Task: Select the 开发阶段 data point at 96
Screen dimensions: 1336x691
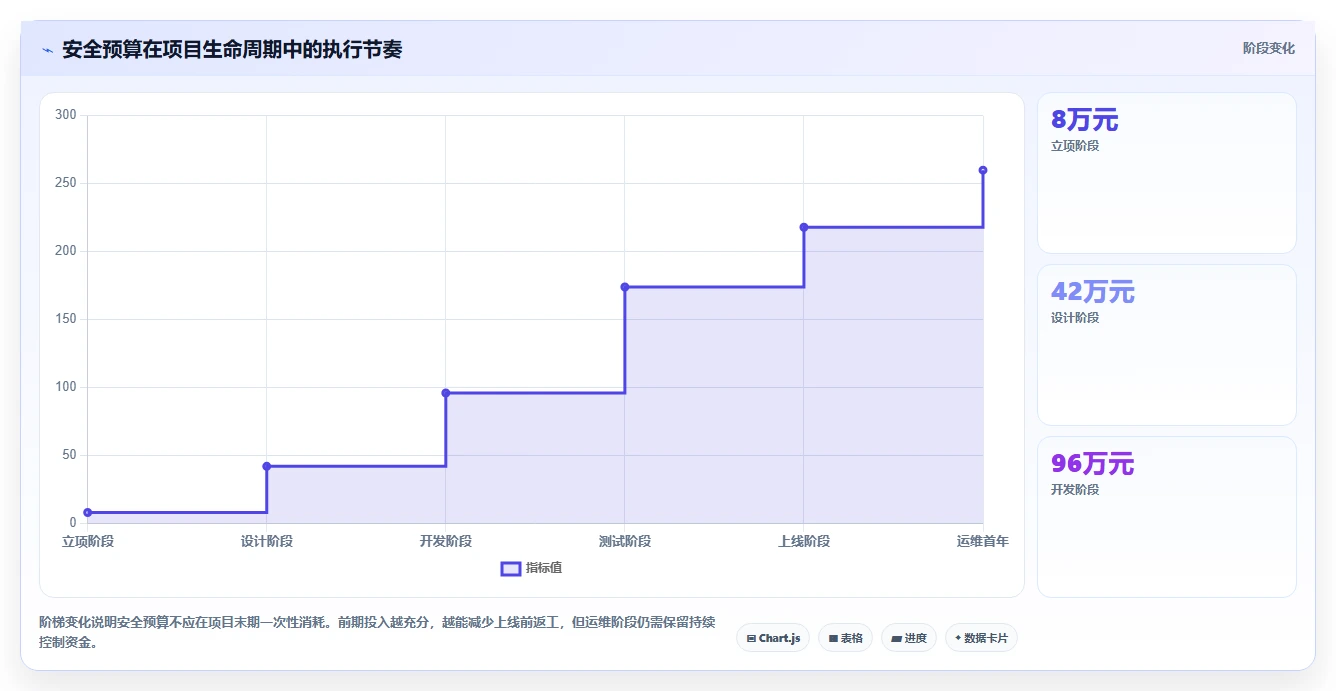Action: 446,393
